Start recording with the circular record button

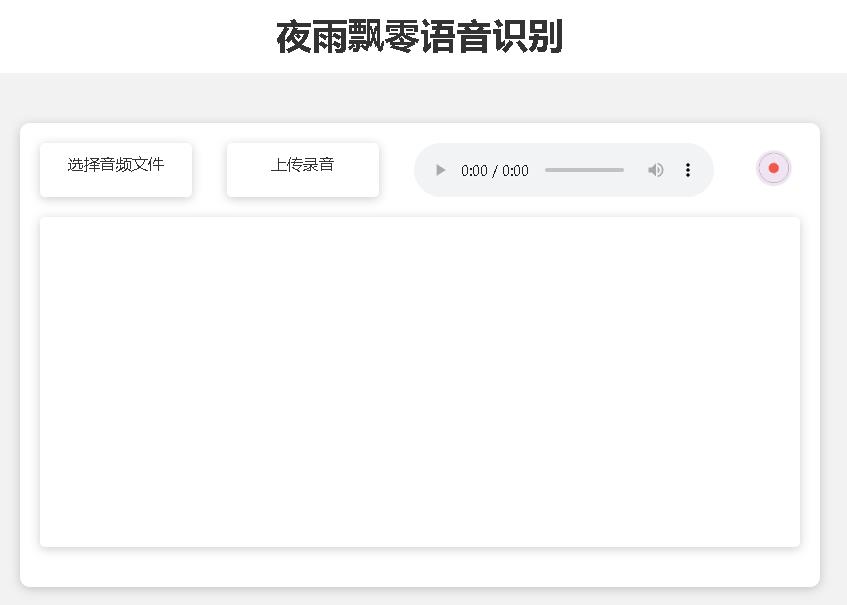click(x=773, y=168)
